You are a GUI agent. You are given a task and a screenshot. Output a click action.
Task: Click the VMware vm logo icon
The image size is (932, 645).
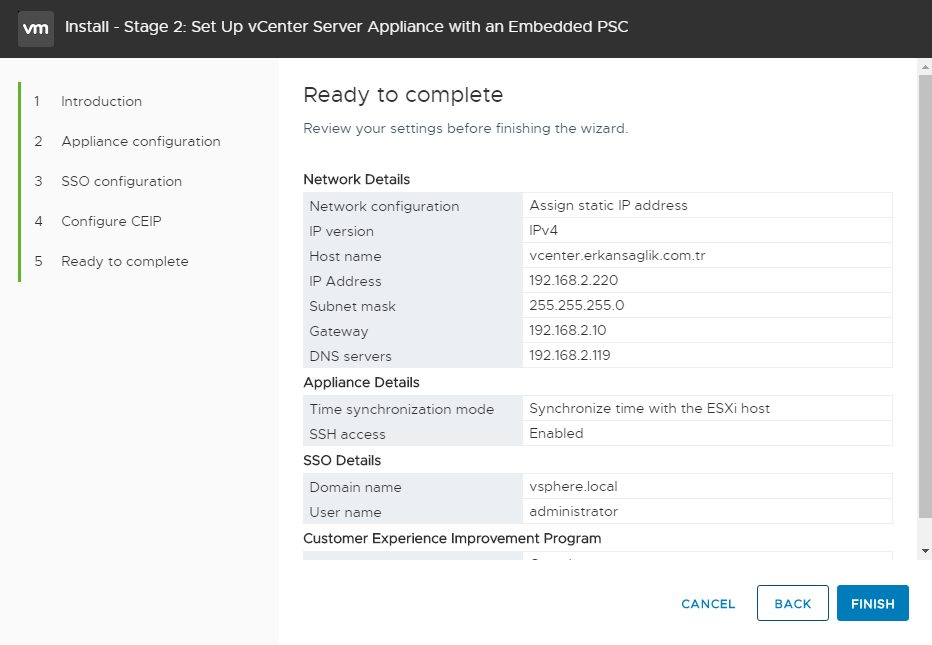[x=36, y=28]
